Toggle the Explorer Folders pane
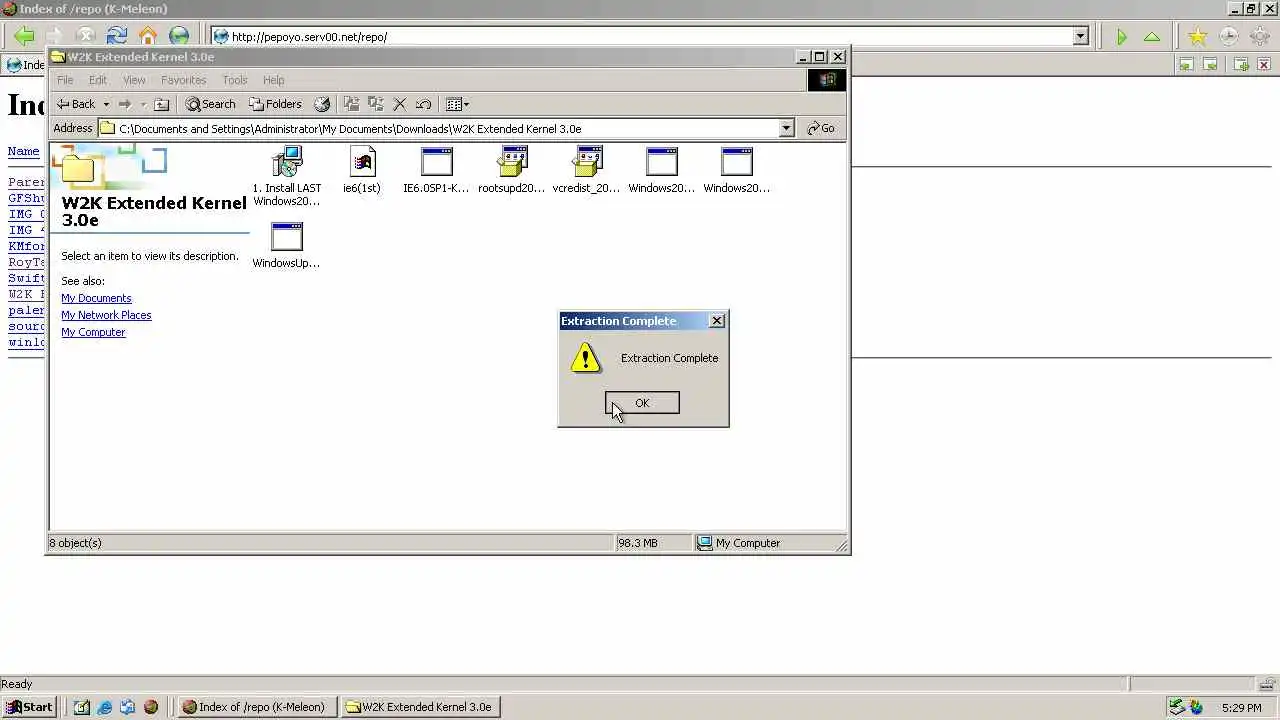This screenshot has height=720, width=1280. 275,104
